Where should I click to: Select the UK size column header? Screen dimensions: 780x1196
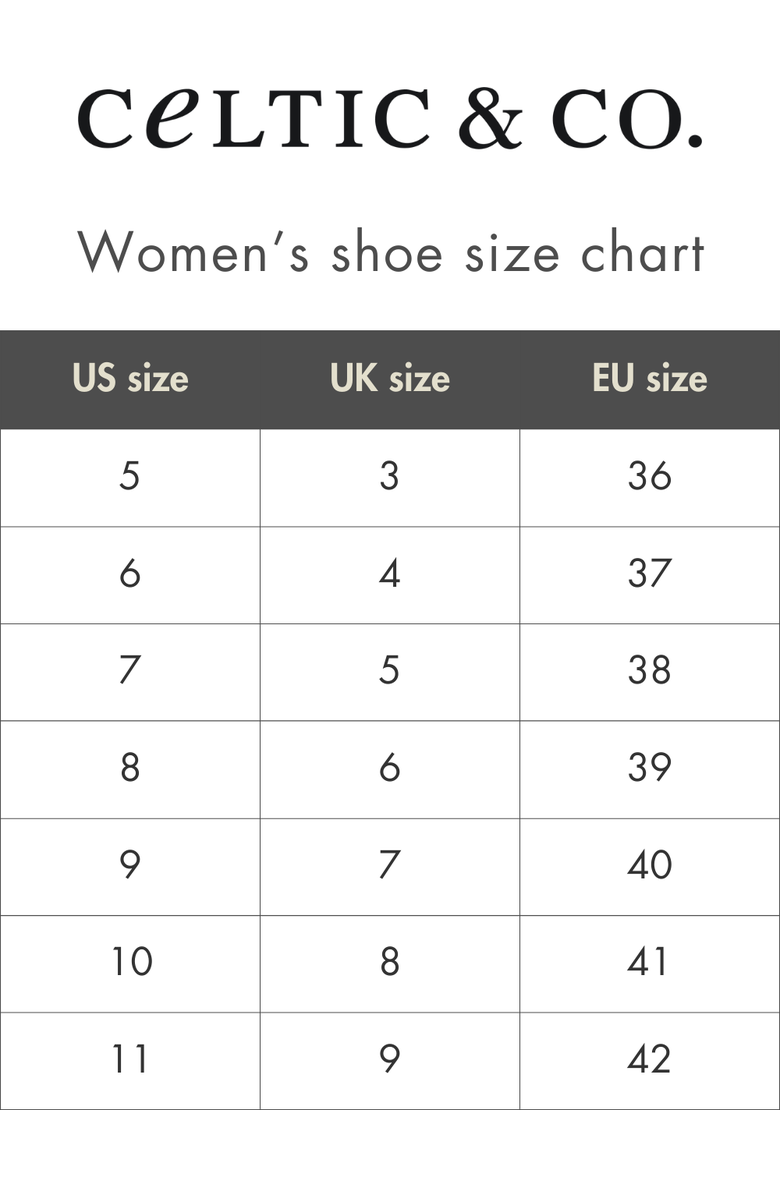[x=390, y=378]
